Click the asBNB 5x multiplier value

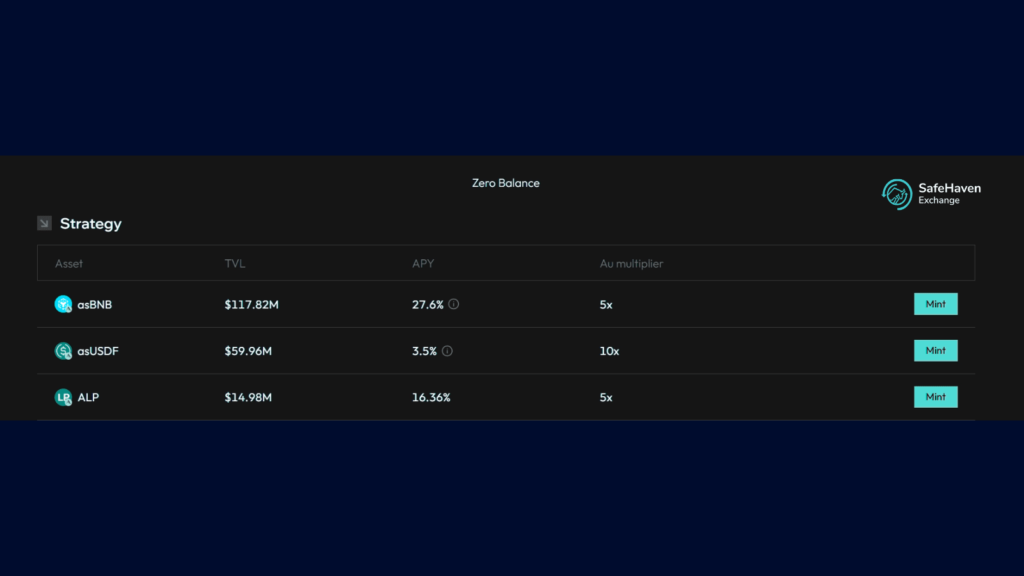click(606, 305)
